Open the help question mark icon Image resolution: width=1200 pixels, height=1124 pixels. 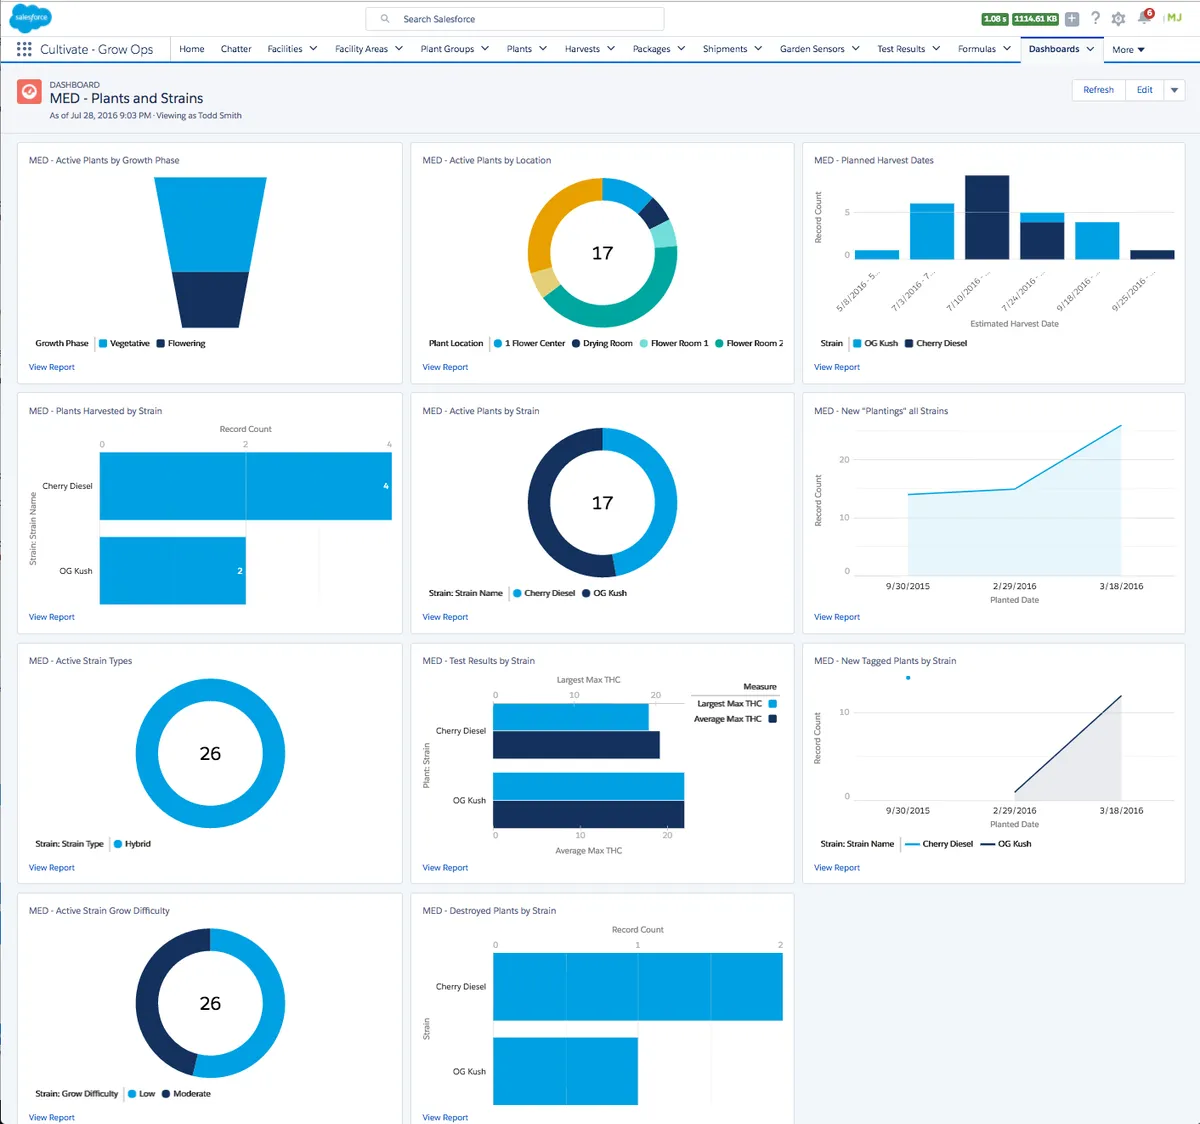pyautogui.click(x=1095, y=18)
